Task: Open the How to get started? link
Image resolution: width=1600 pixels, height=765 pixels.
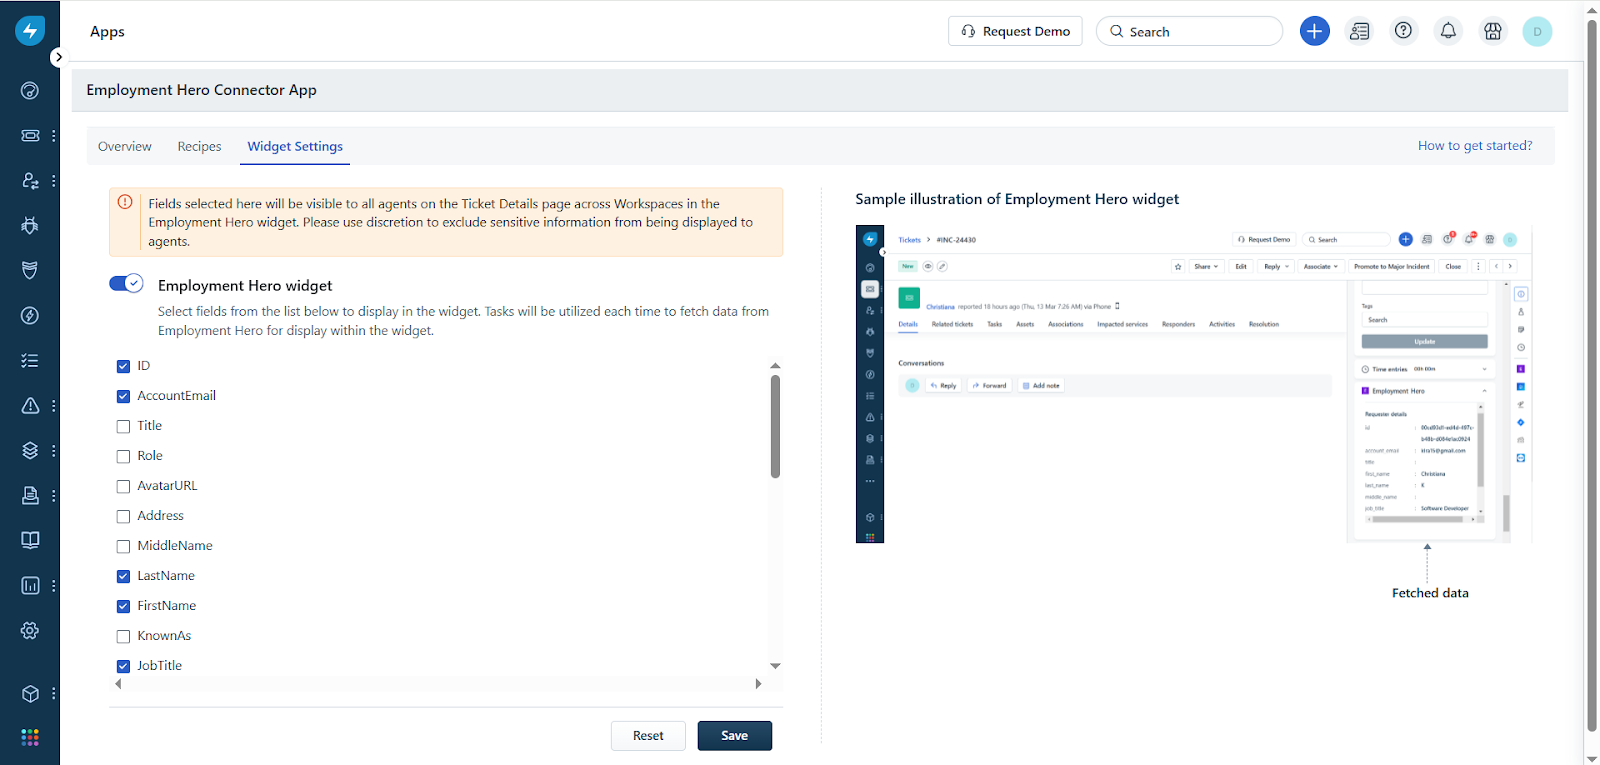Action: pyautogui.click(x=1475, y=145)
